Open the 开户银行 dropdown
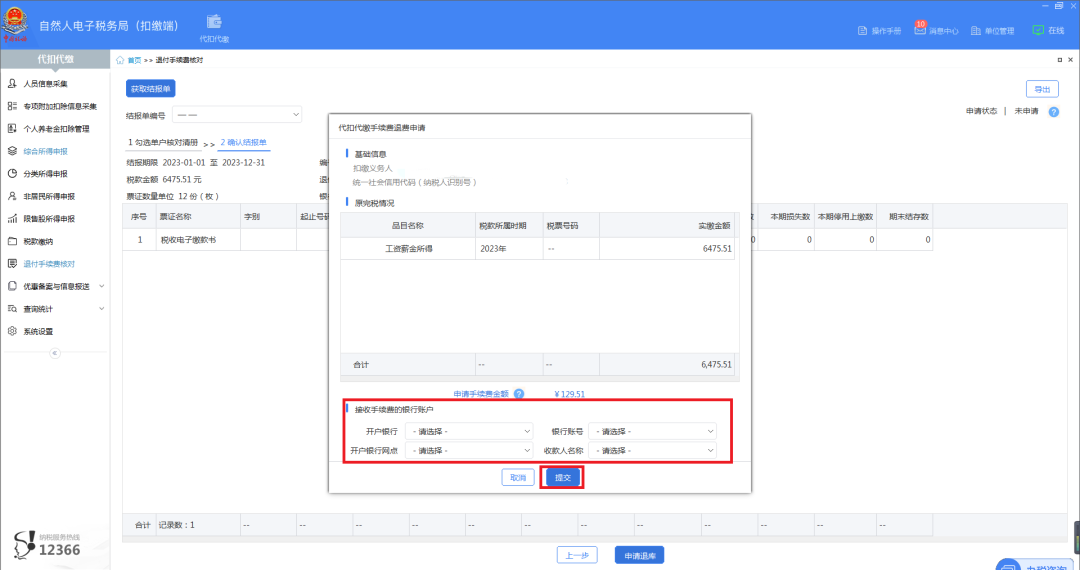Image resolution: width=1080 pixels, height=570 pixels. 469,432
